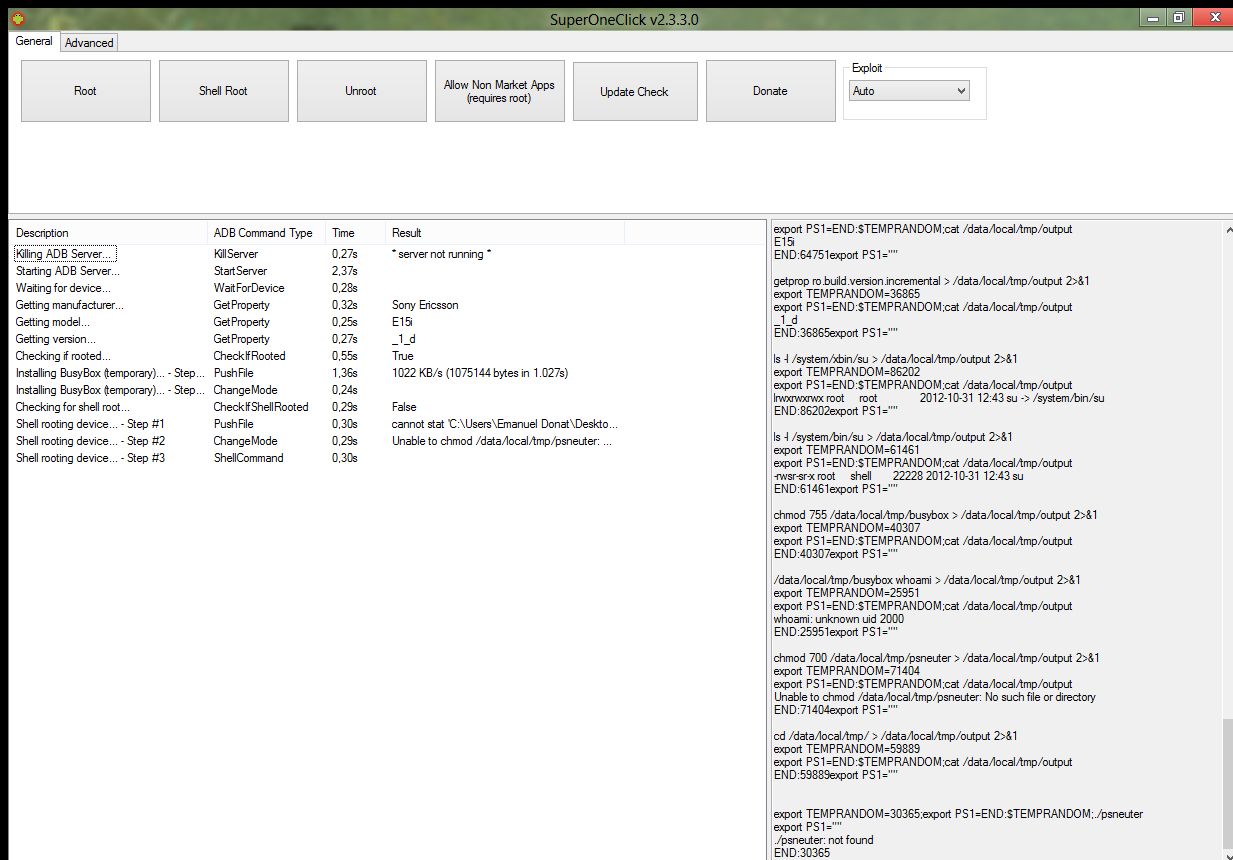Click the CheckIfShellRooted command type cell
This screenshot has width=1233, height=860.
pos(261,407)
